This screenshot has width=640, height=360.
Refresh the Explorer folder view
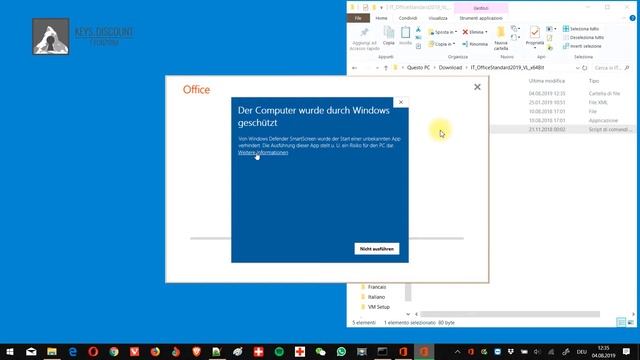click(584, 68)
